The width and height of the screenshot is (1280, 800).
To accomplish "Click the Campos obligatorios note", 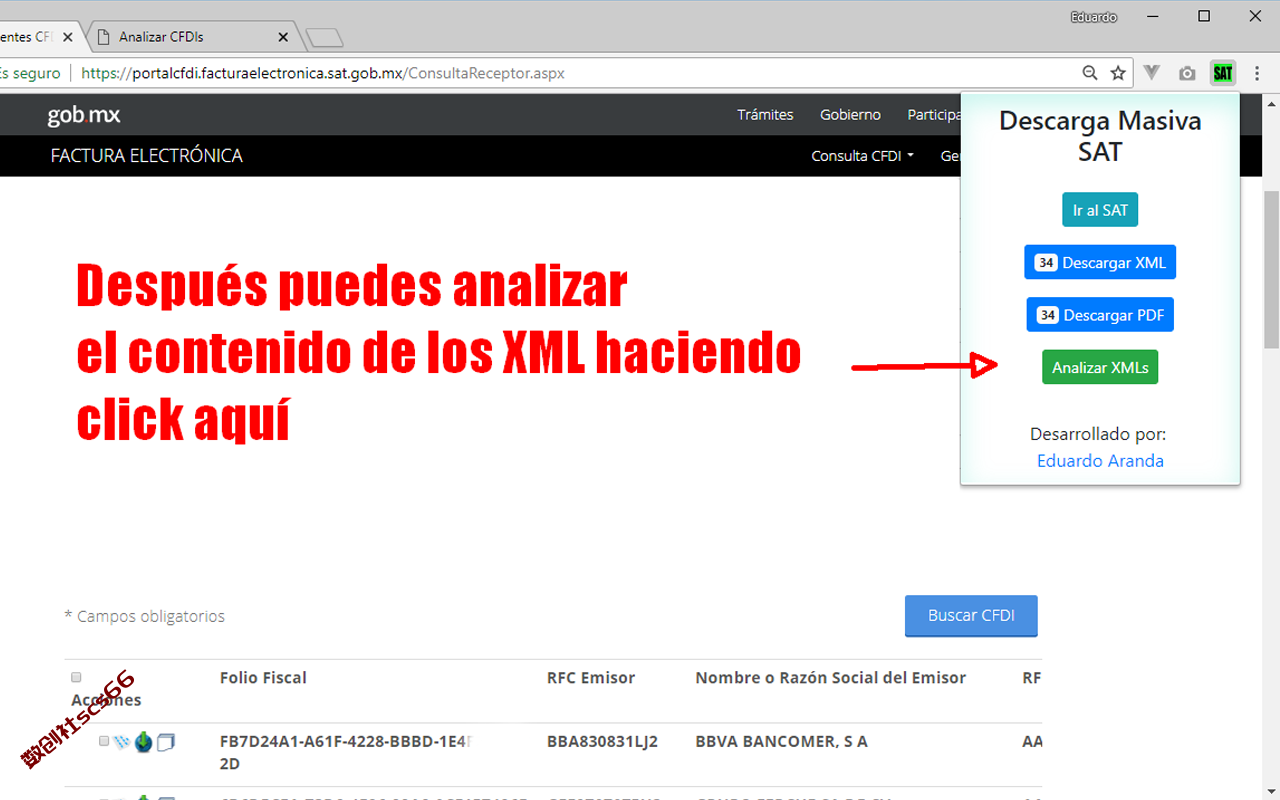I will [144, 616].
